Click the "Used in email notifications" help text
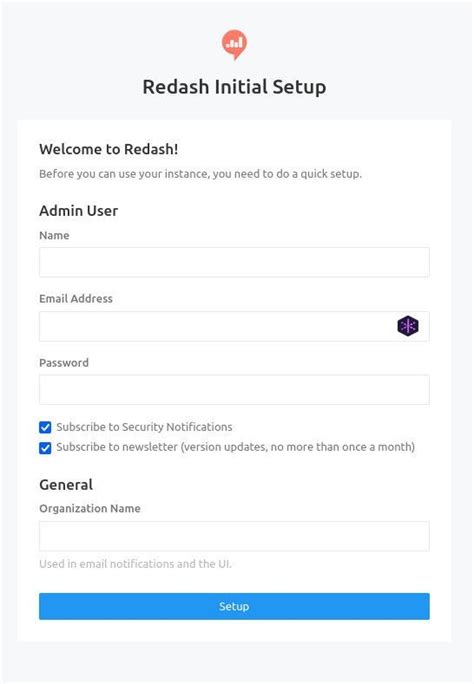Screen dimensions: 474x684 135,564
